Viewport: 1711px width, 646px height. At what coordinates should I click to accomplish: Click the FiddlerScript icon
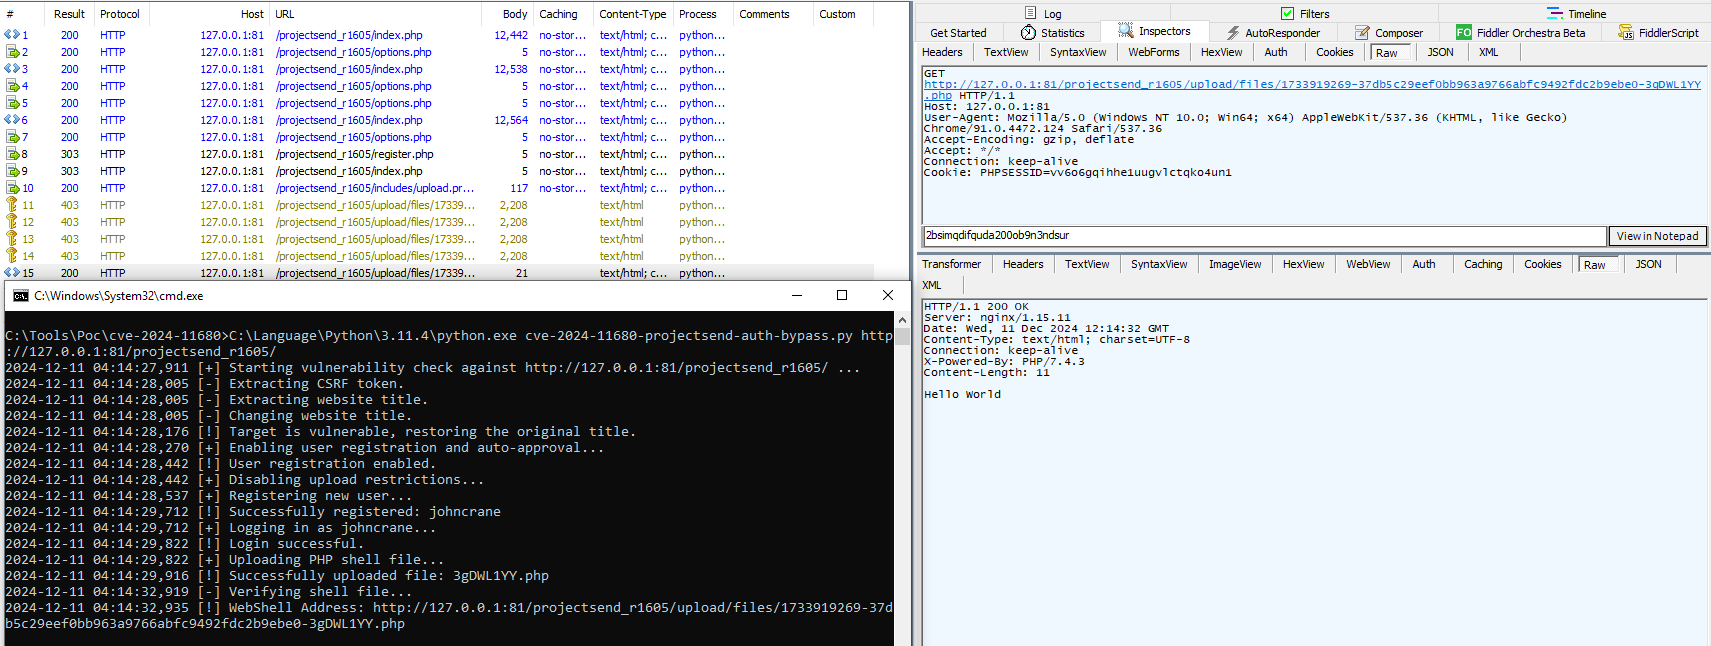pos(1626,33)
